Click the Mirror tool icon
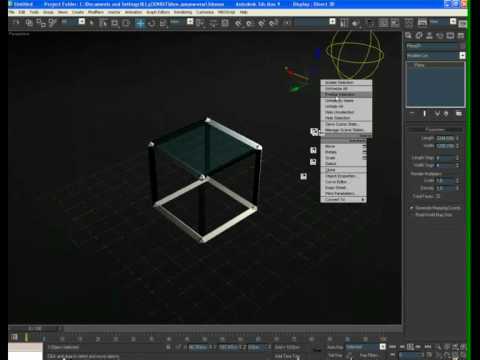 pyautogui.click(x=344, y=23)
